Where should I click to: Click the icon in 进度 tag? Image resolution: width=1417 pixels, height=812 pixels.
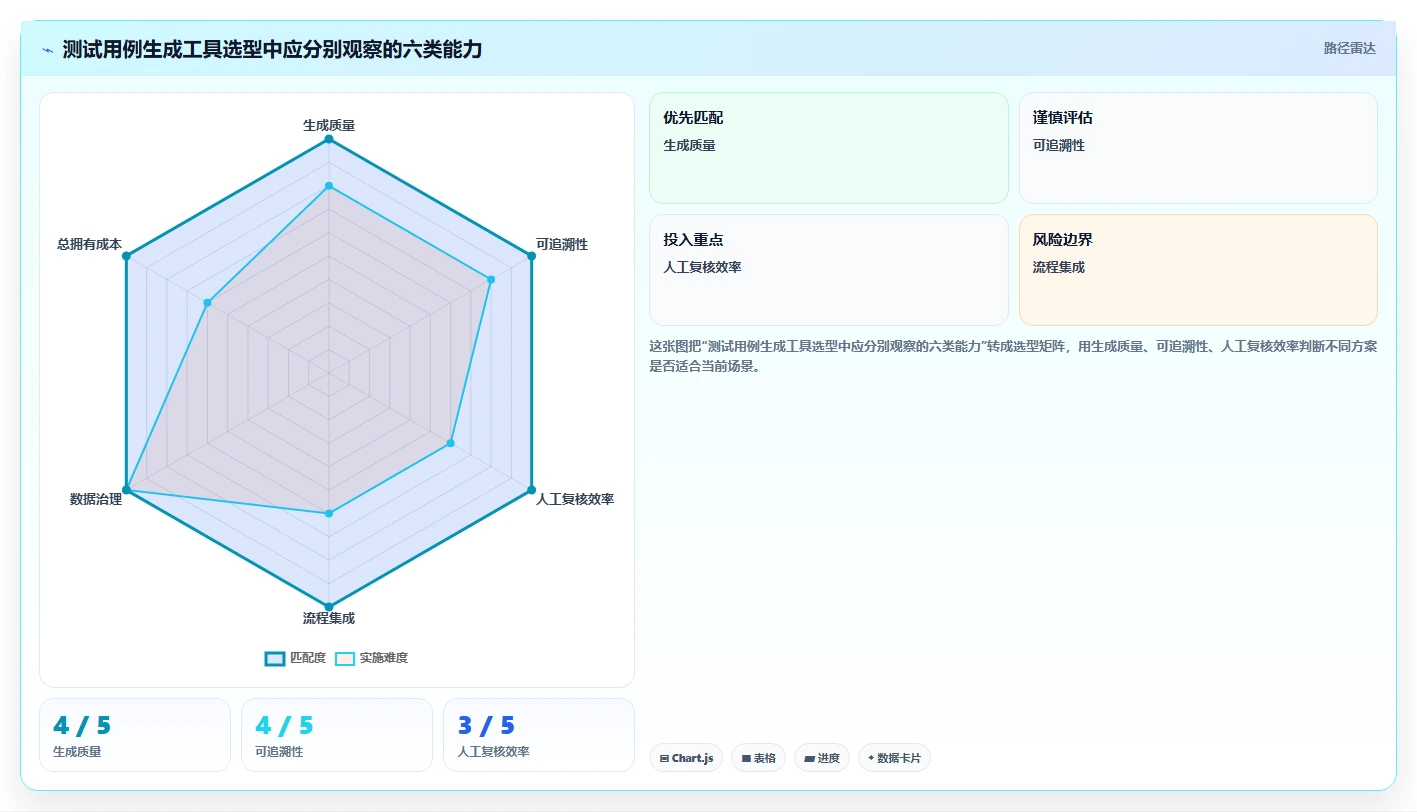click(x=809, y=758)
